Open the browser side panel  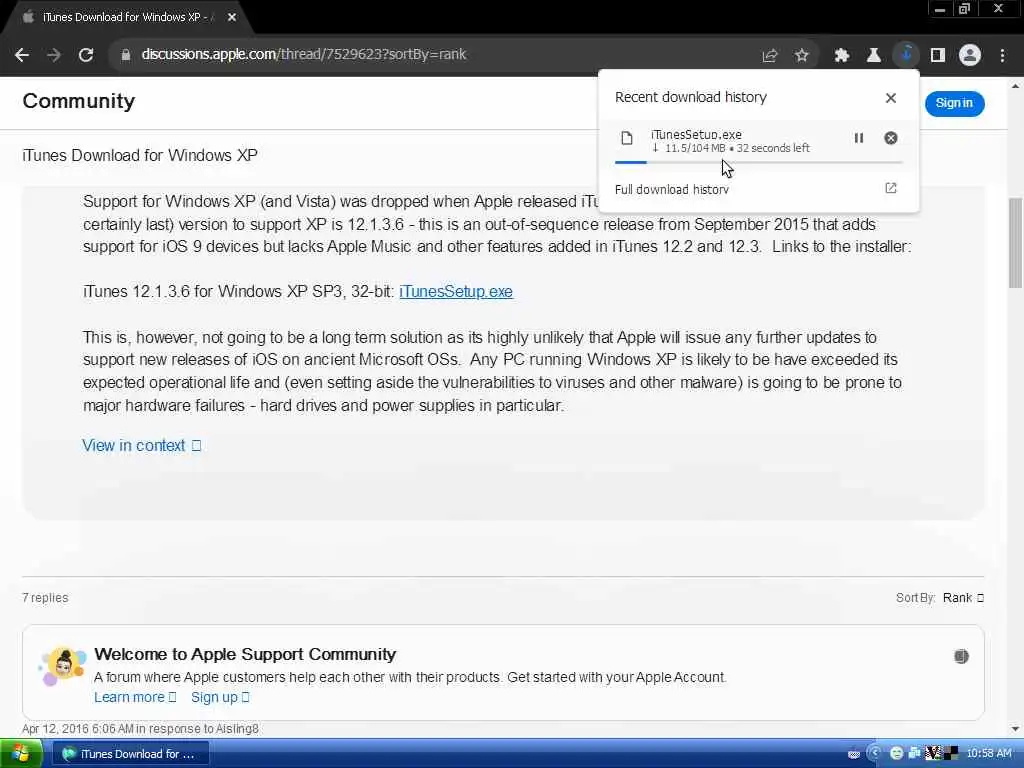938,56
